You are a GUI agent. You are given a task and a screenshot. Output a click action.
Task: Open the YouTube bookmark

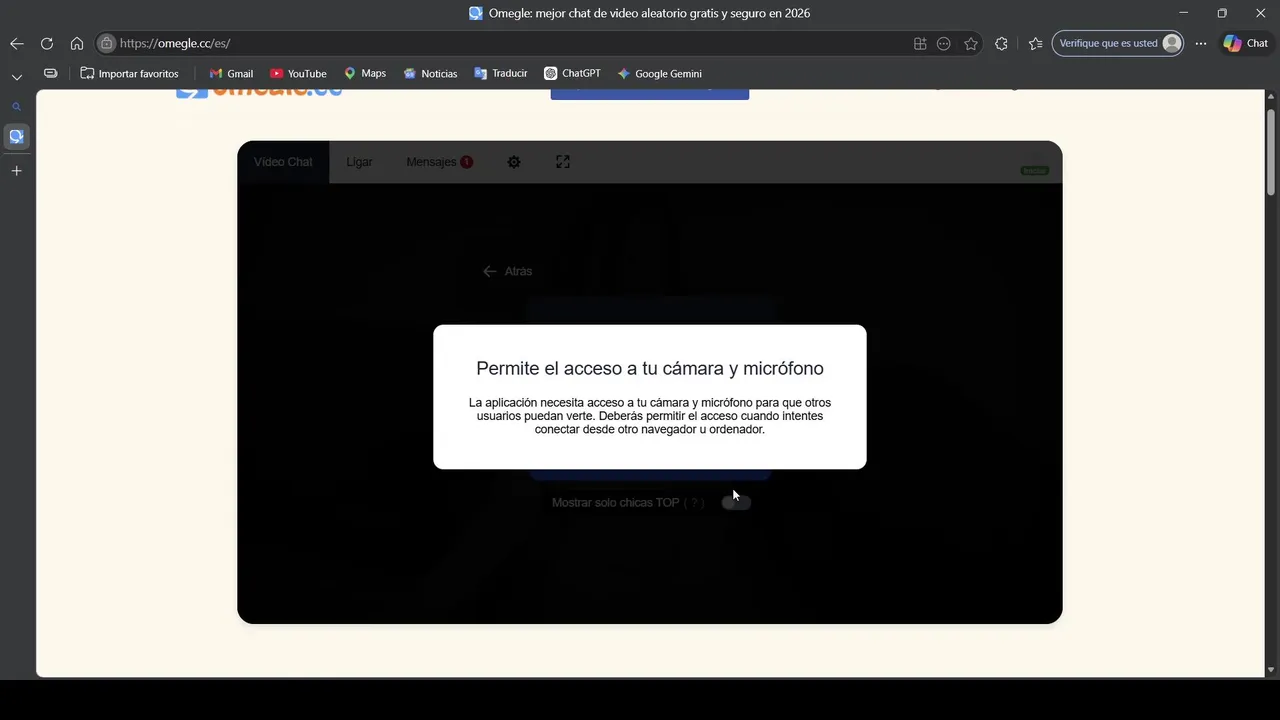pos(298,73)
